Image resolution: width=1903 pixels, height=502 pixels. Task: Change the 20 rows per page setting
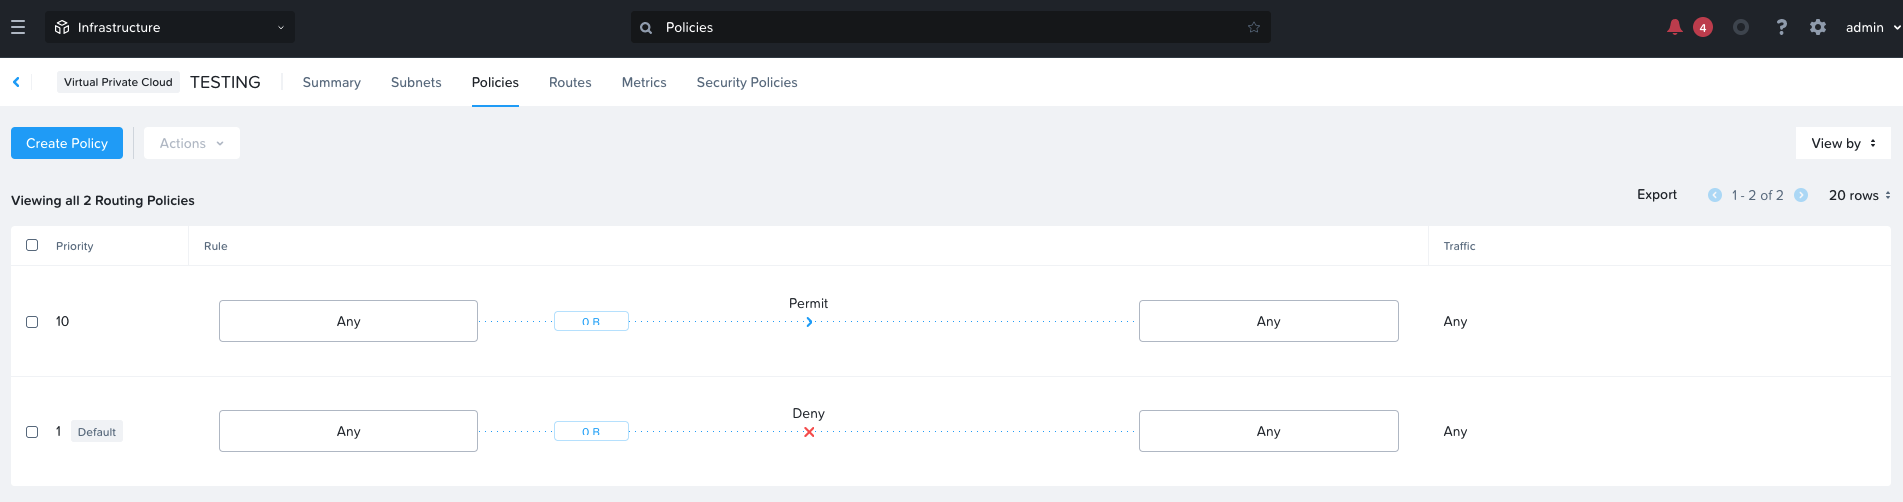pyautogui.click(x=1859, y=195)
